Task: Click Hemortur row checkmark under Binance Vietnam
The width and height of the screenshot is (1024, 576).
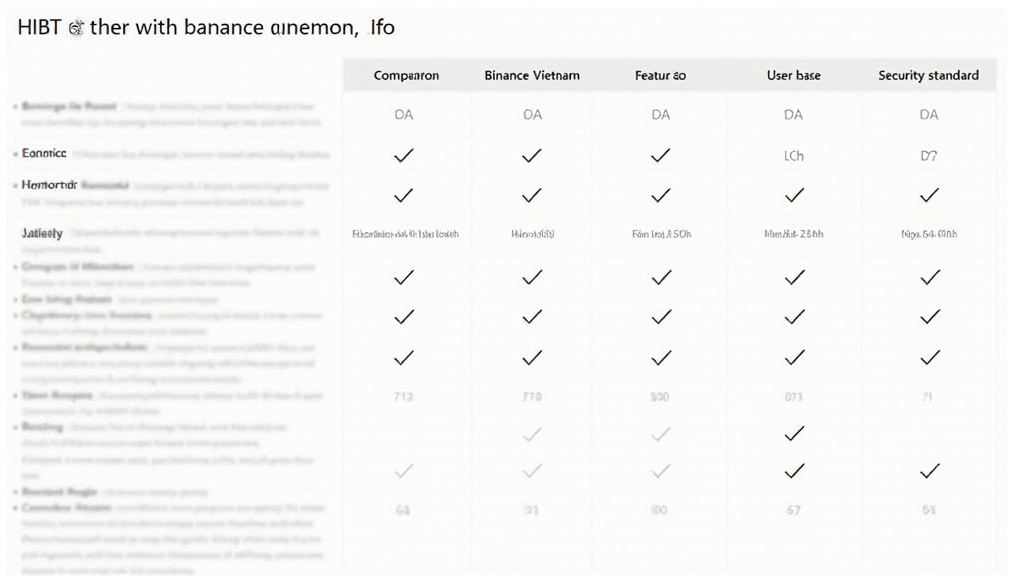Action: coord(532,194)
